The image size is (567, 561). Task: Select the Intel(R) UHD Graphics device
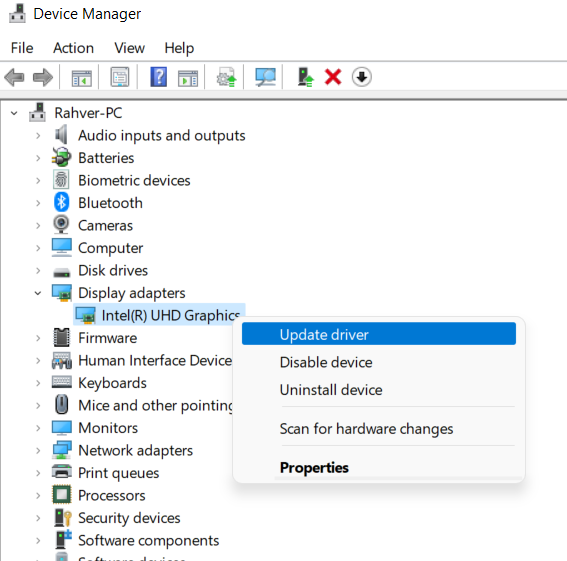[159, 315]
